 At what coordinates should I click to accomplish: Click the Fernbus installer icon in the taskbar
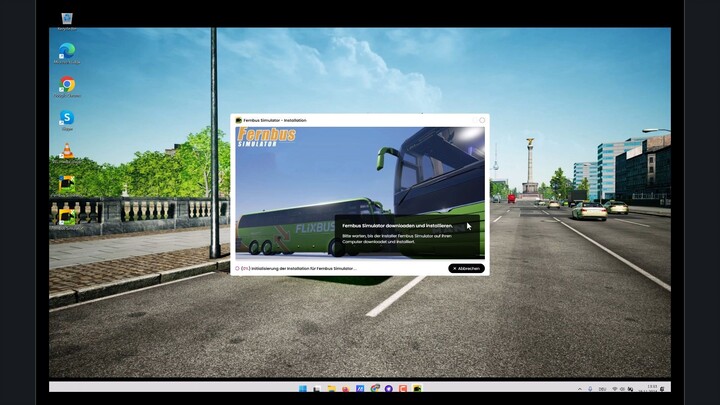(x=417, y=389)
